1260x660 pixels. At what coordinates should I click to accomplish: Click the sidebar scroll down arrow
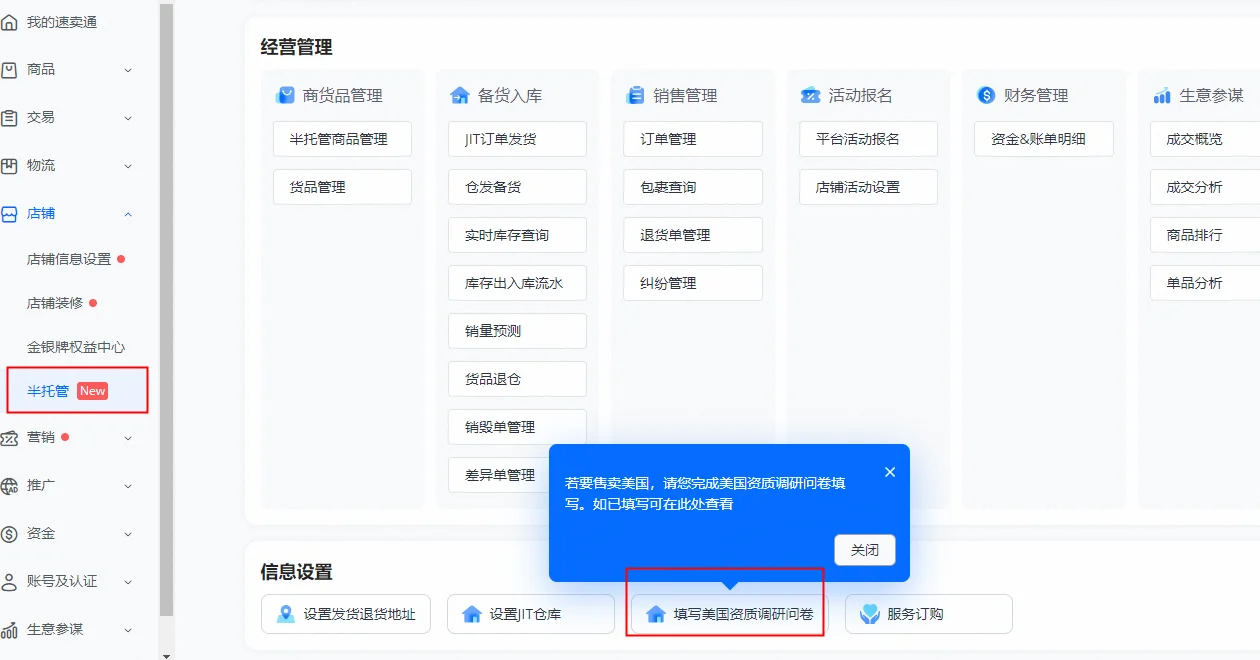[166, 655]
